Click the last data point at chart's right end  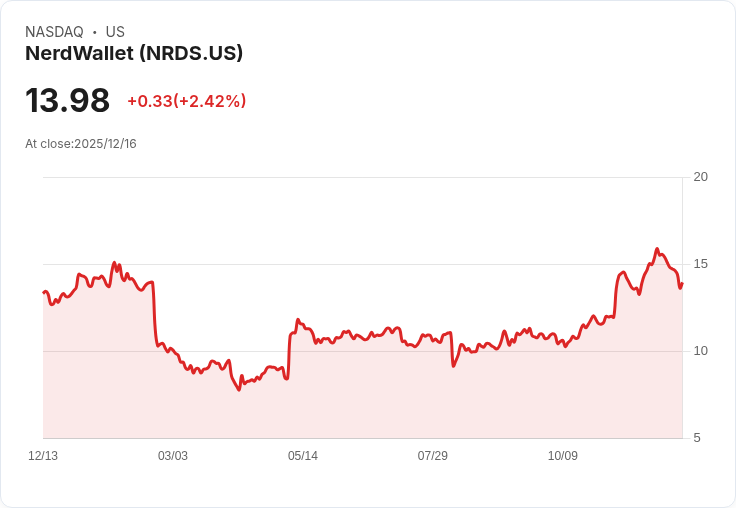click(682, 284)
